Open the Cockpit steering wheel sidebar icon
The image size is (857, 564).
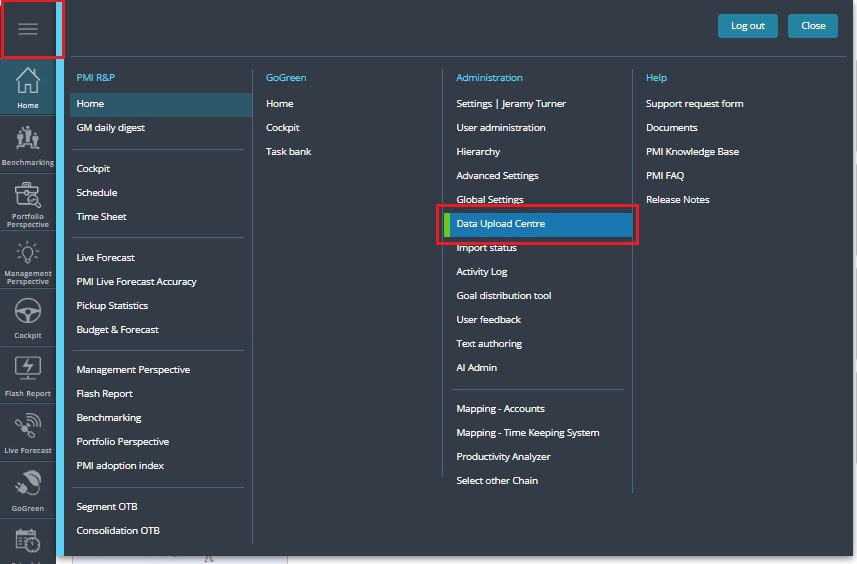click(28, 319)
